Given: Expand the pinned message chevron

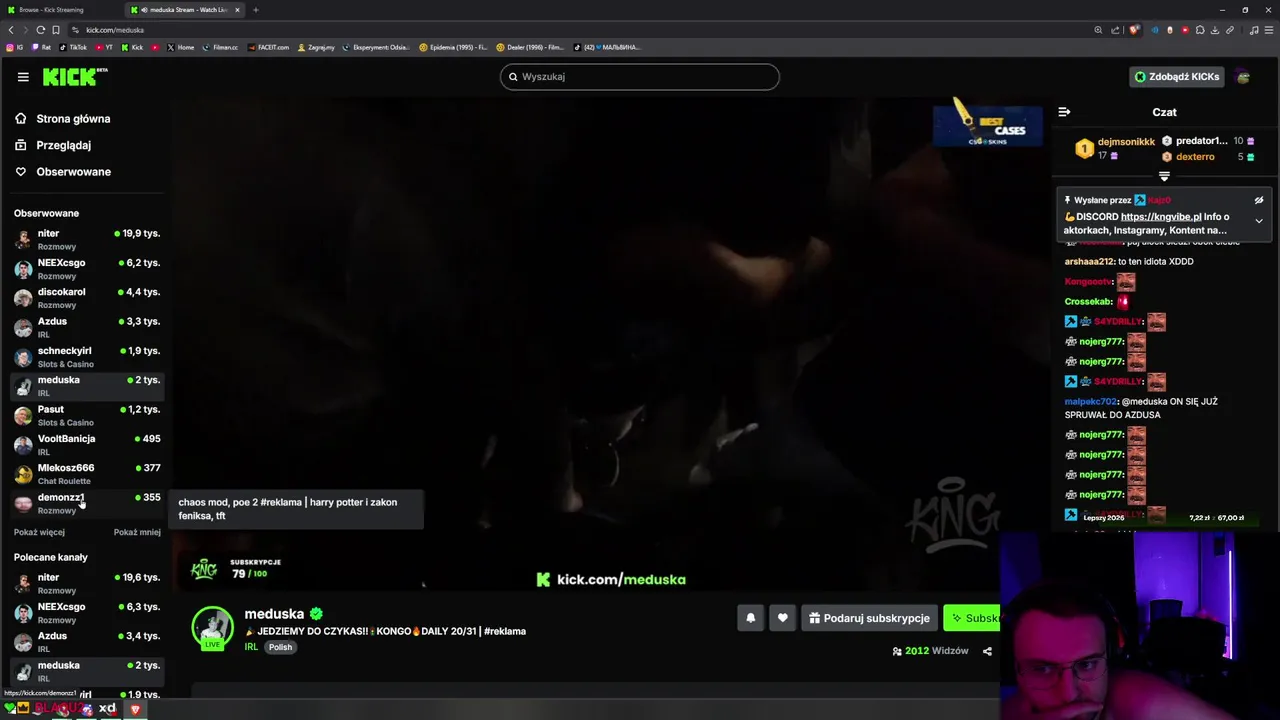Looking at the screenshot, I should coord(1259,221).
